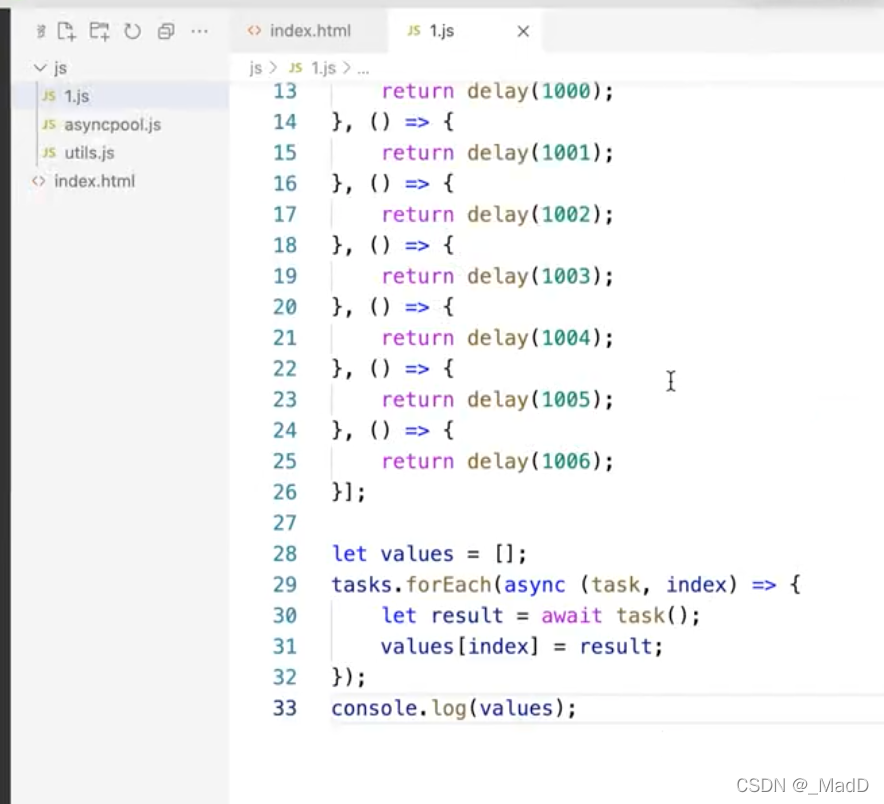Click 'console' on line 33
884x804 pixels.
[375, 708]
